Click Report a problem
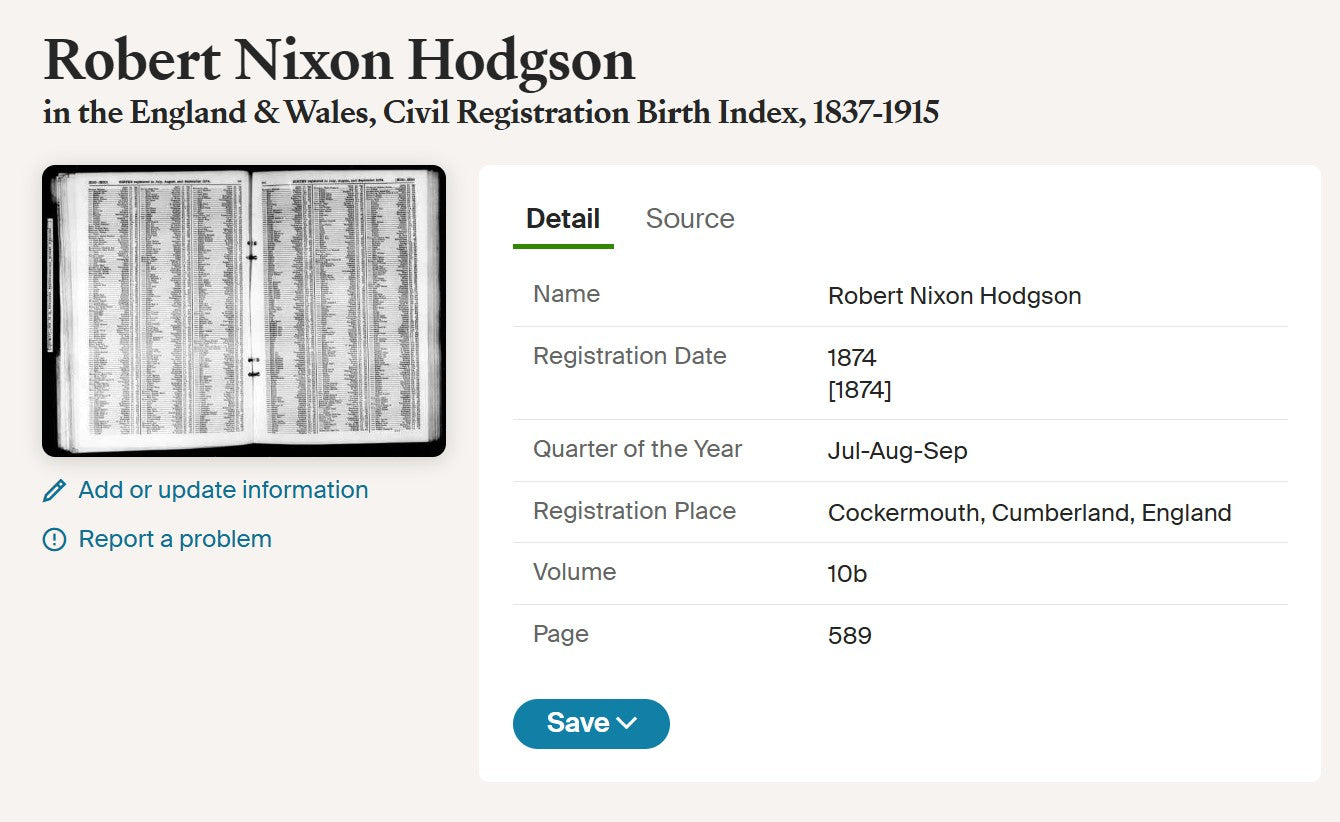Viewport: 1340px width, 822px height. pyautogui.click(x=175, y=539)
